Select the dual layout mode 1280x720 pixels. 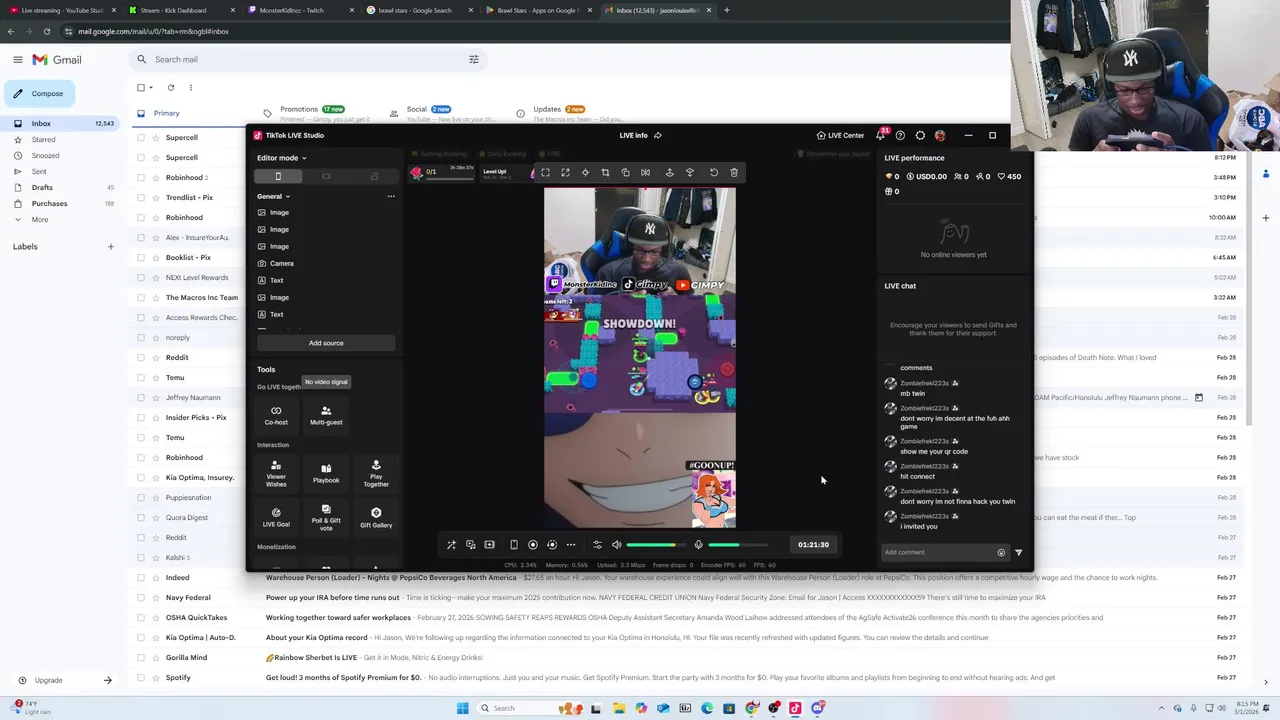pyautogui.click(x=374, y=176)
